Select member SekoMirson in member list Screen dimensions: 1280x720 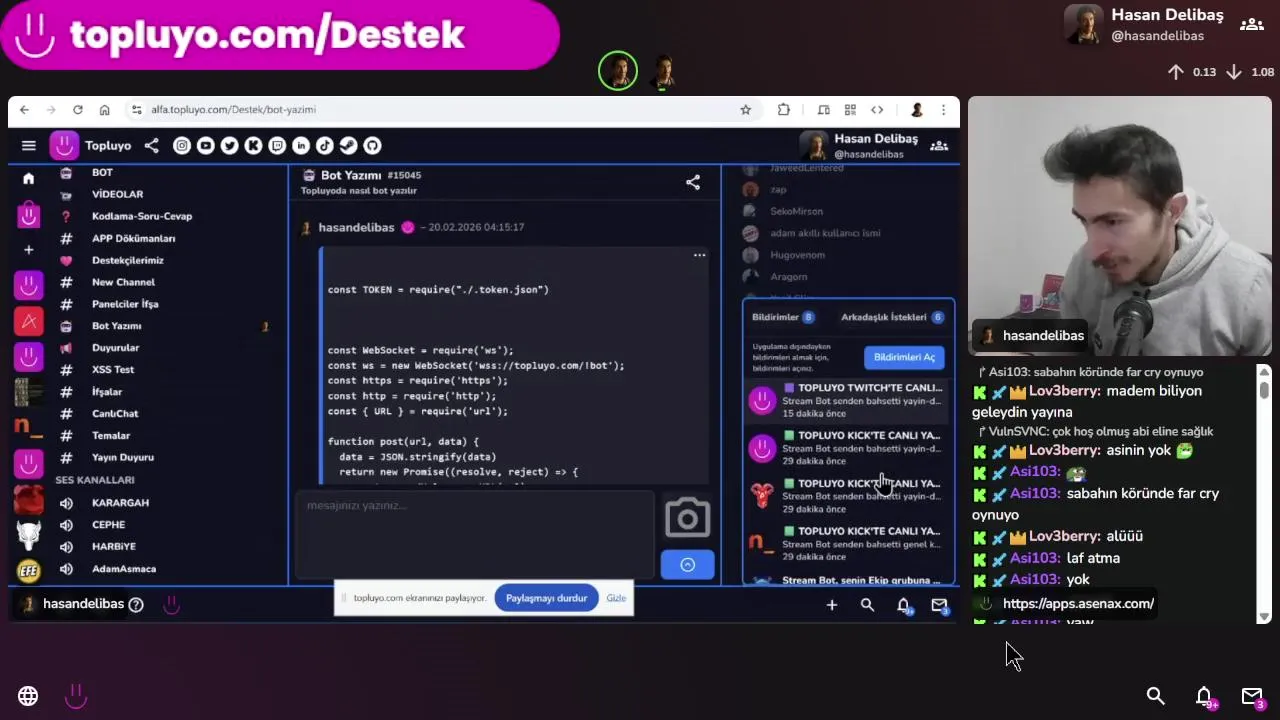click(796, 211)
